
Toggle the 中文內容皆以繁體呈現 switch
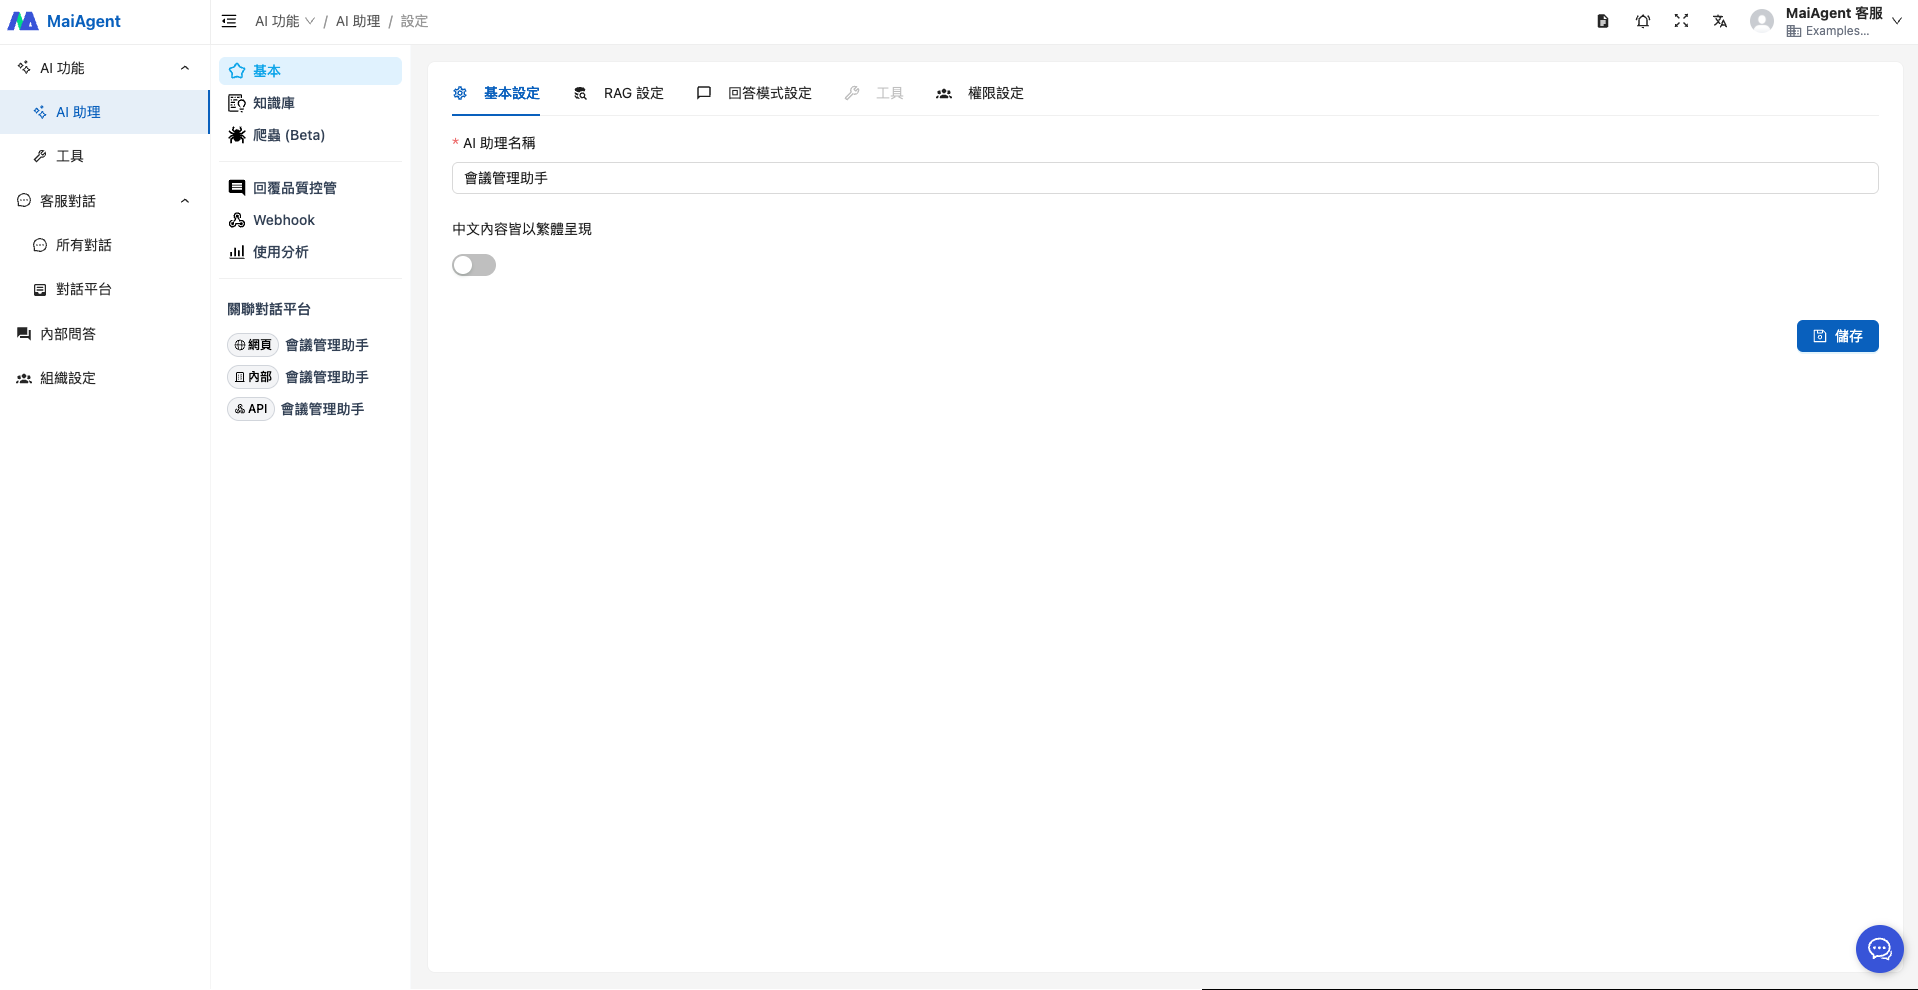[474, 265]
